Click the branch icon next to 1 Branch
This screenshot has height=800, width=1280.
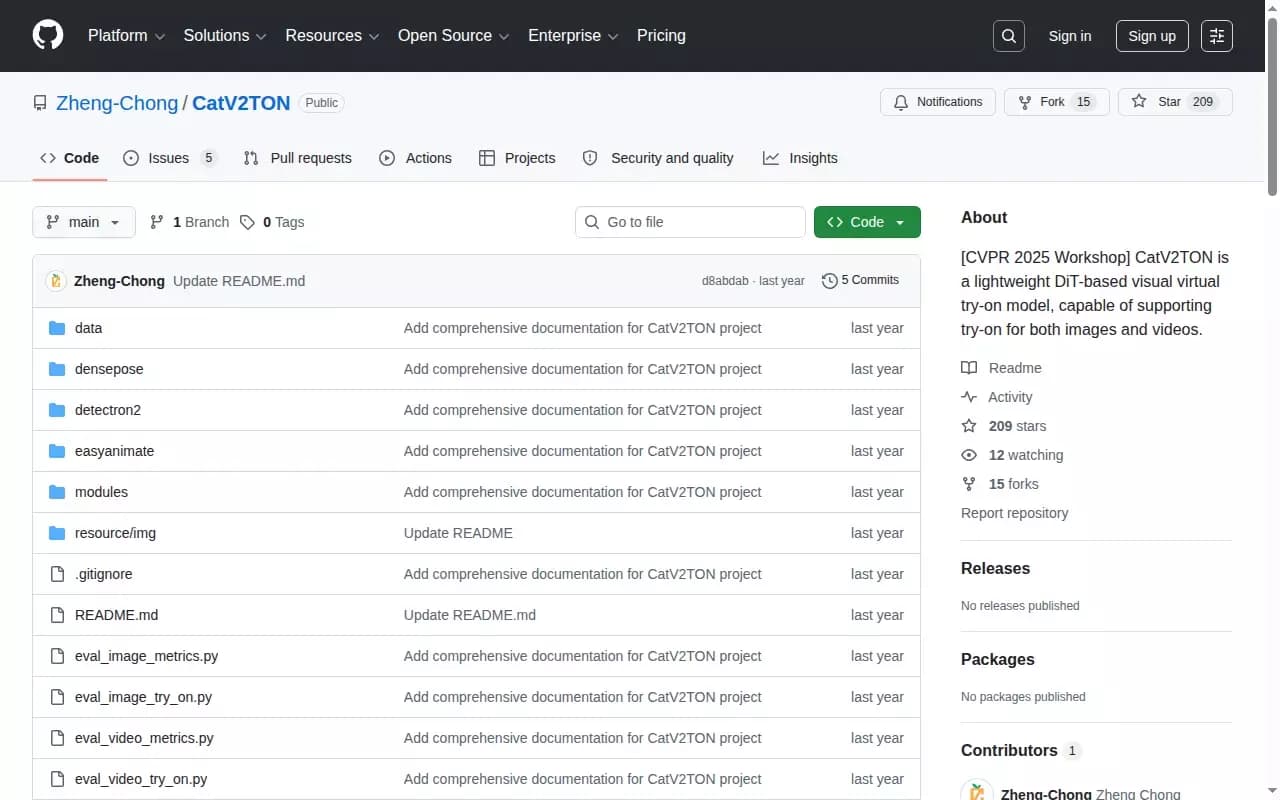(x=157, y=222)
